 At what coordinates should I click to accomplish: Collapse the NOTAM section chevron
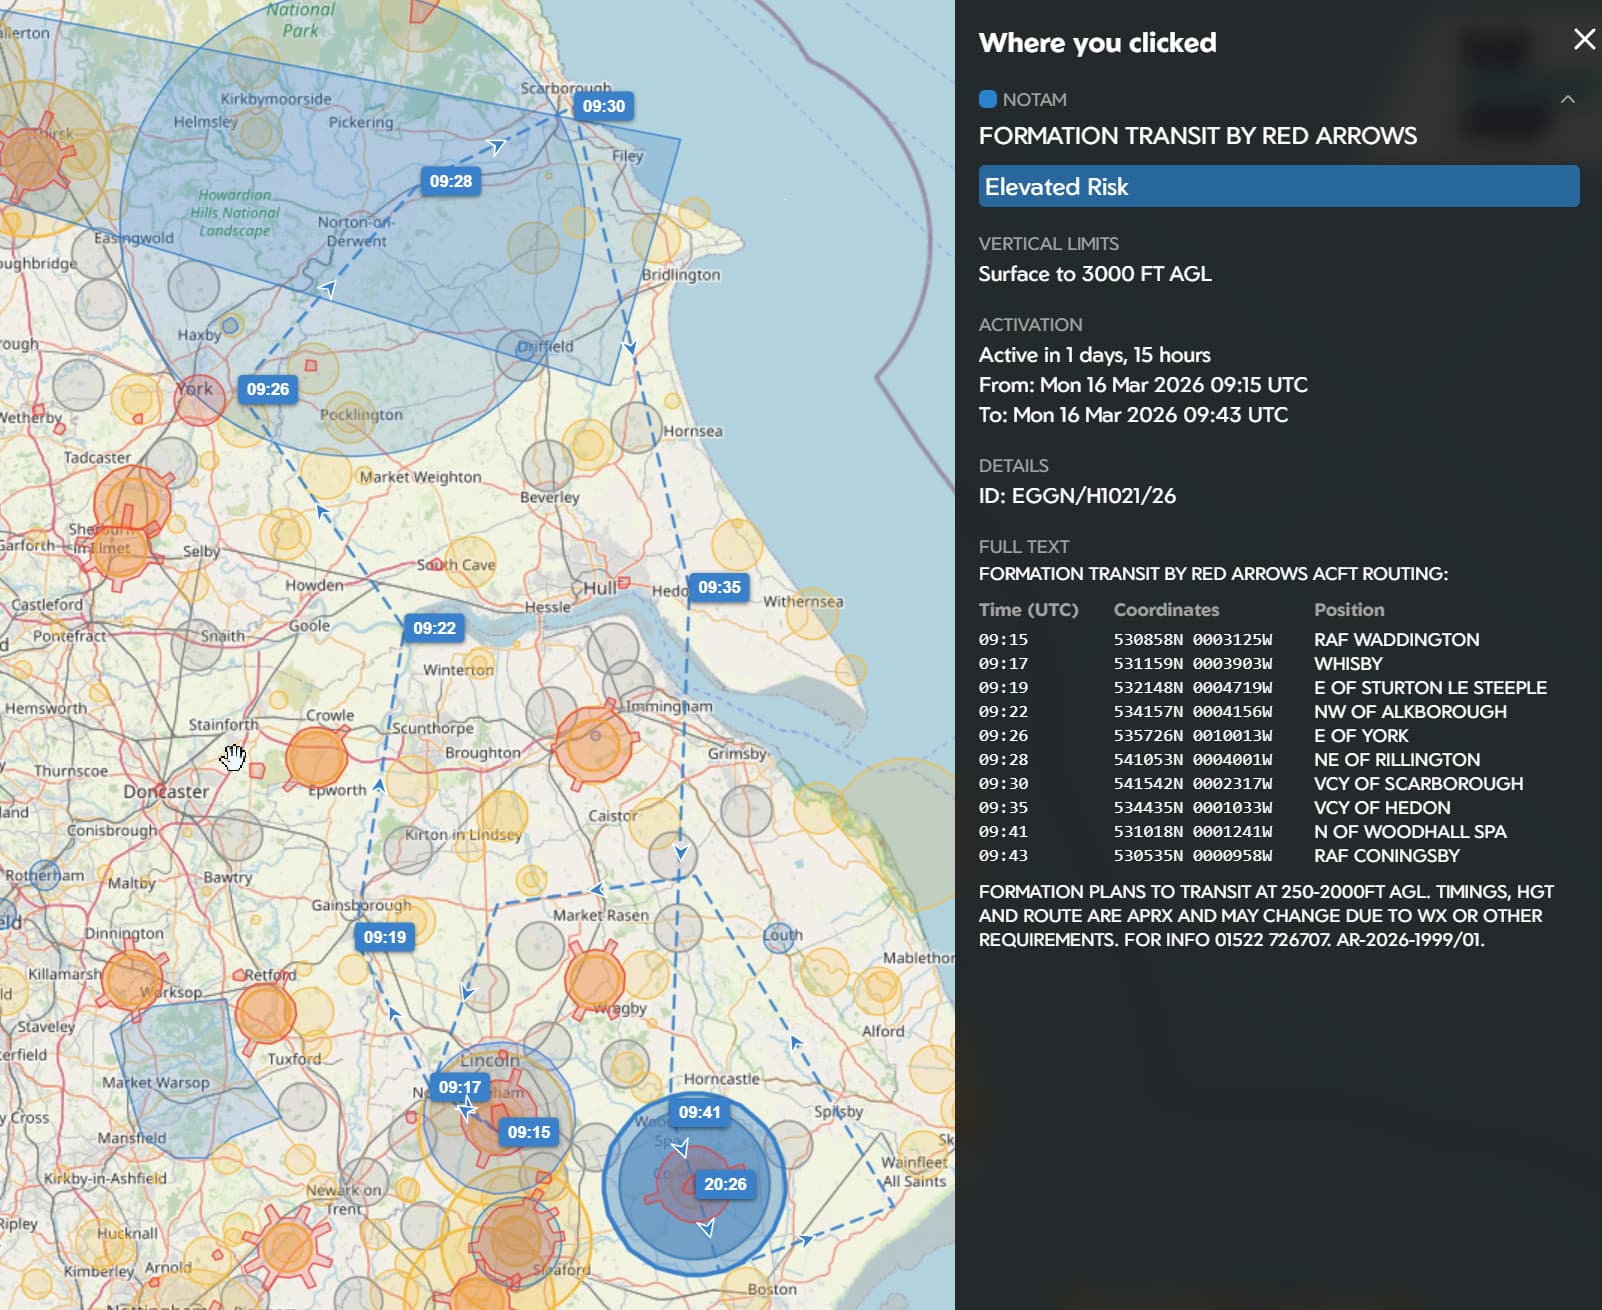click(x=1567, y=99)
